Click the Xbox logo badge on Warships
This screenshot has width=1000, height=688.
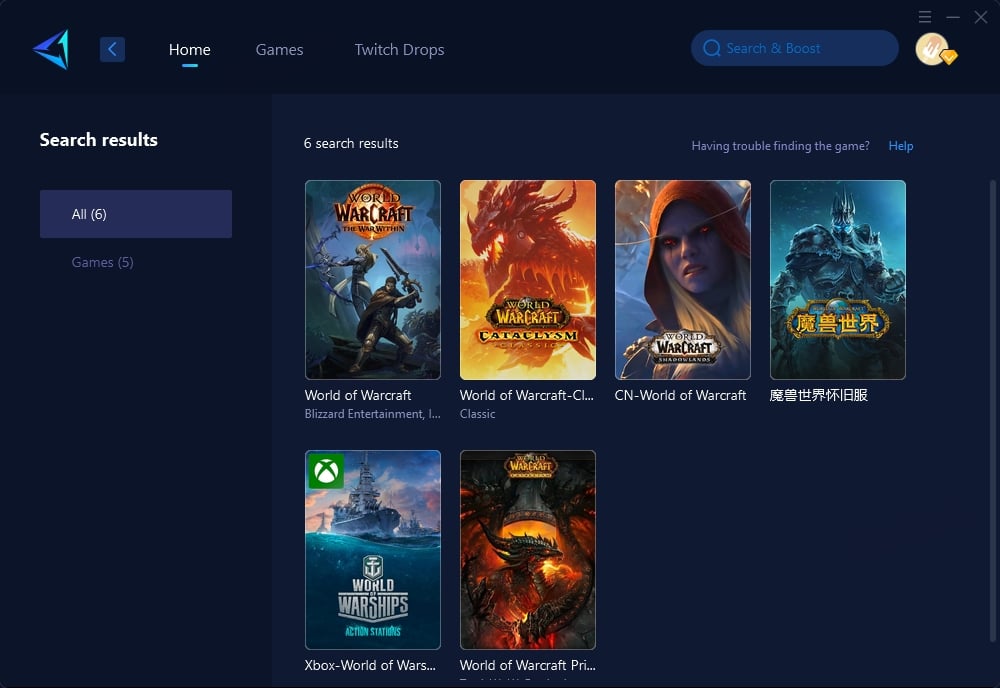tap(326, 471)
